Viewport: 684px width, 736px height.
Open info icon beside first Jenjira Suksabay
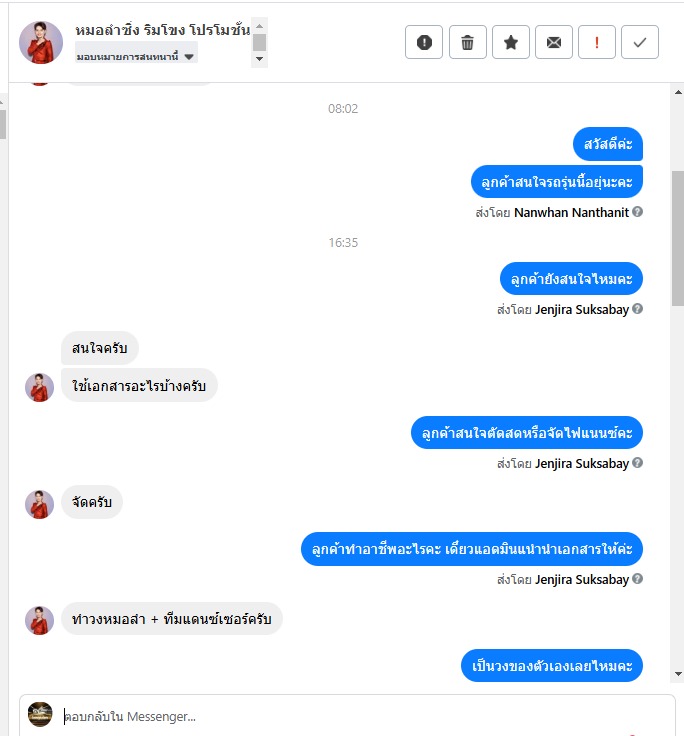pos(638,308)
